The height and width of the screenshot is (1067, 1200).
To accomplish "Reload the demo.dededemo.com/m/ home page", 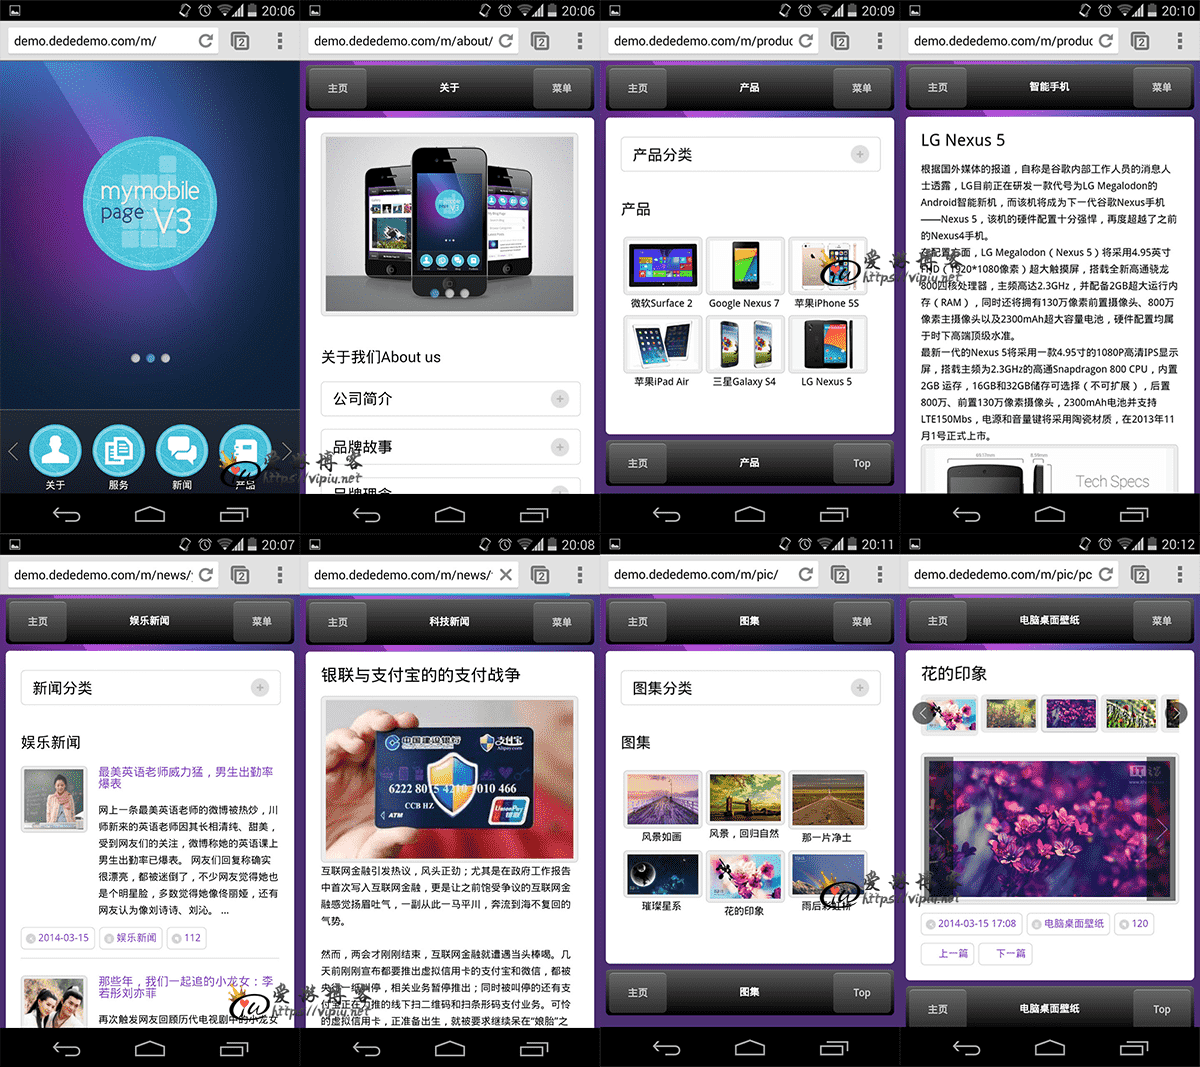I will (205, 41).
